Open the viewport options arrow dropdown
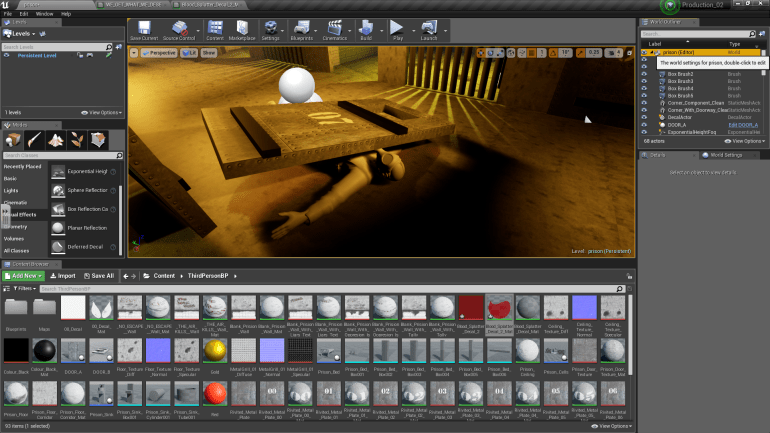Image resolution: width=770 pixels, height=433 pixels. tap(134, 53)
